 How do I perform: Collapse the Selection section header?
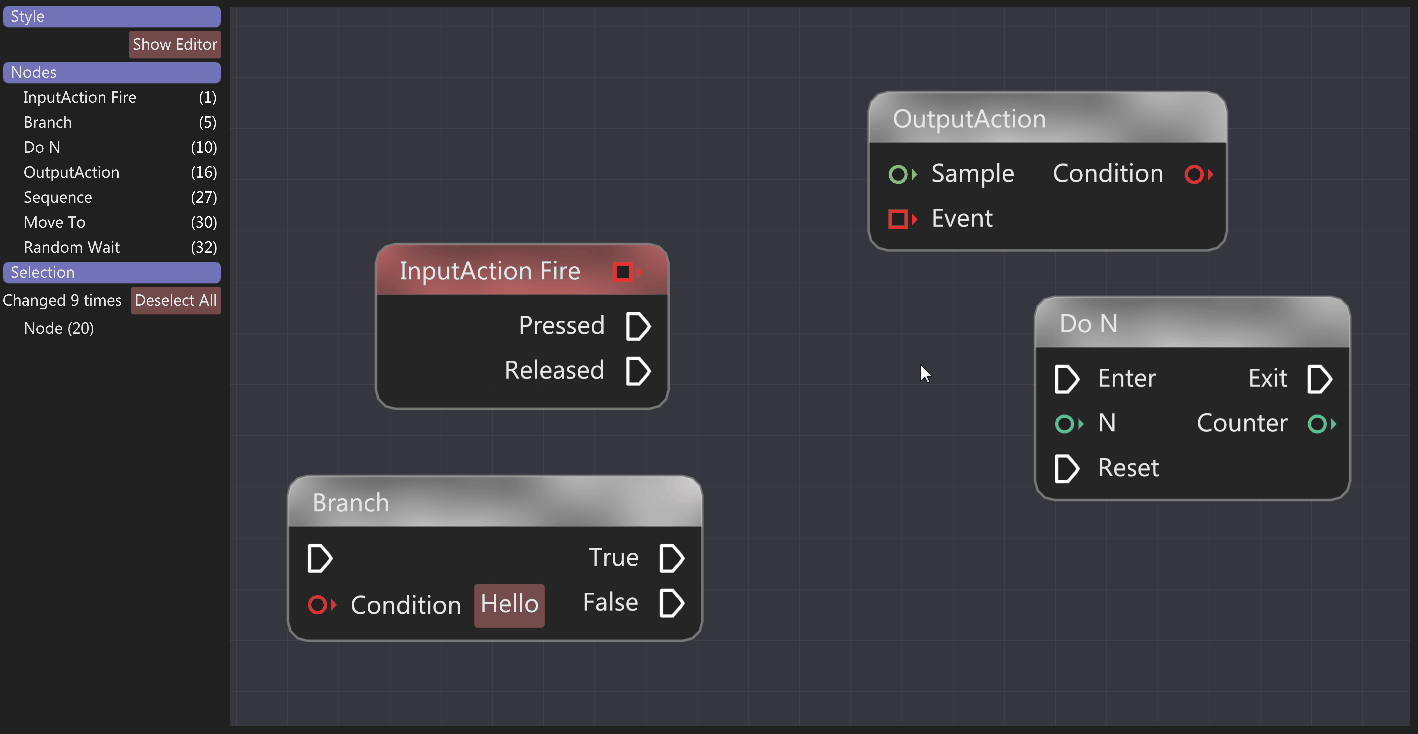coord(112,272)
